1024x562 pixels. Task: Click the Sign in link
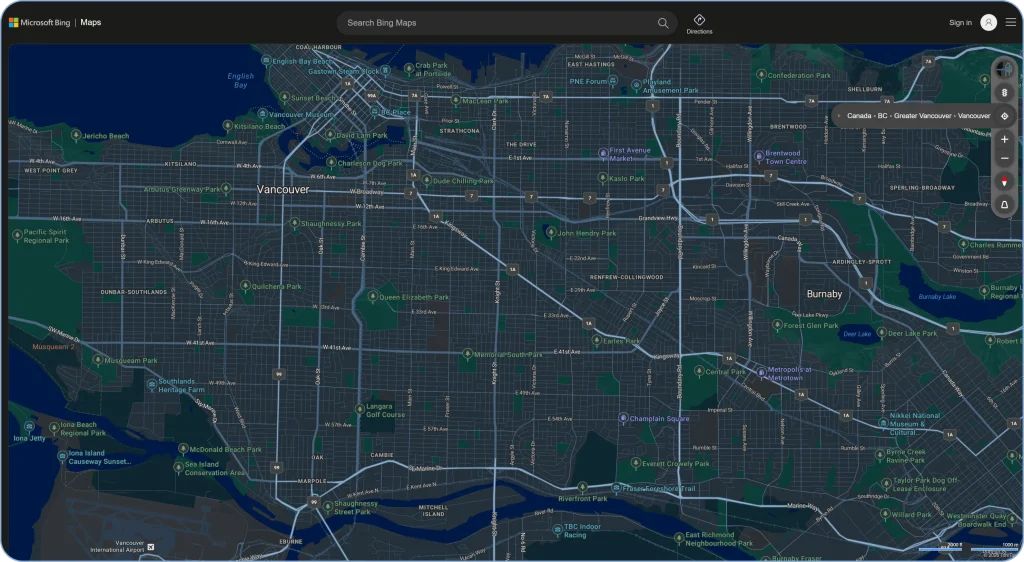(960, 23)
